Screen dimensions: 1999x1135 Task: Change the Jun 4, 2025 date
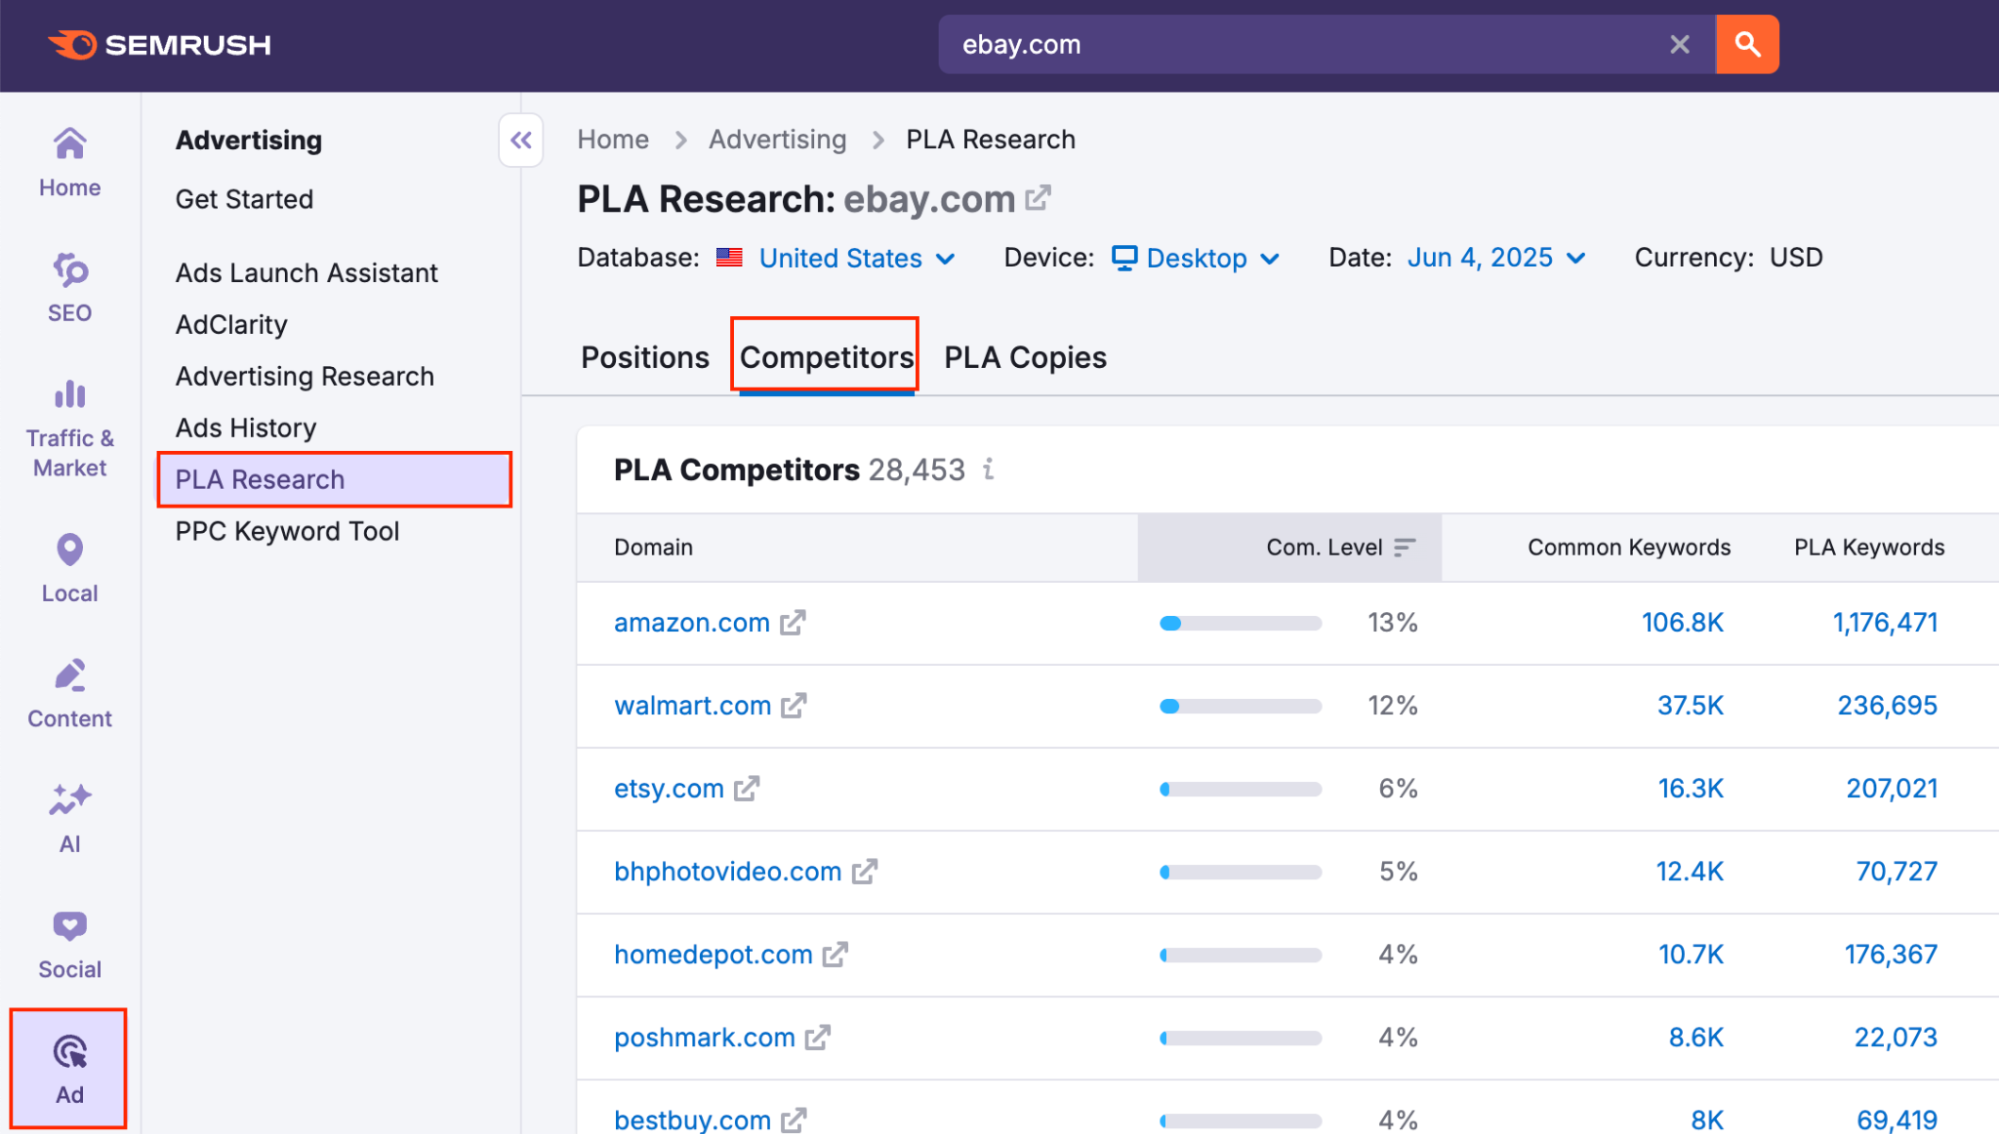coord(1496,258)
